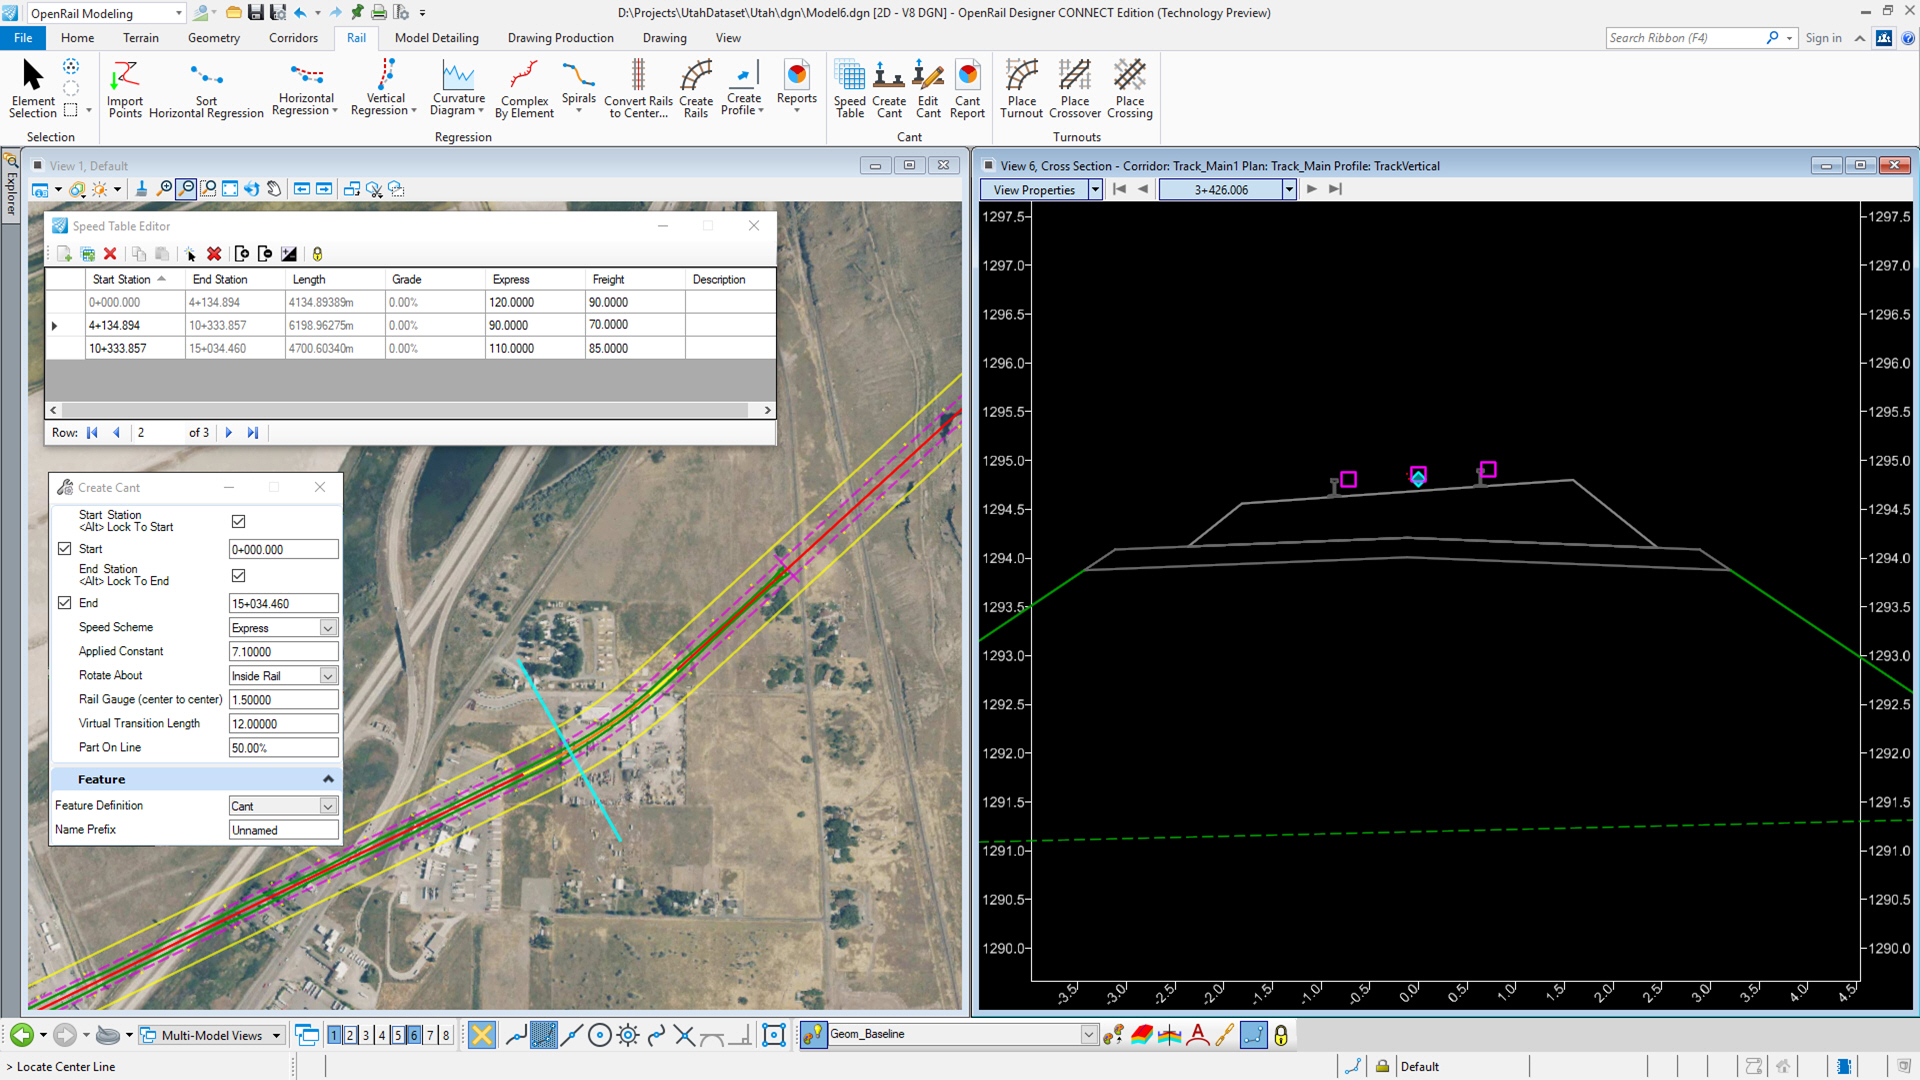Viewport: 1920px width, 1080px height.
Task: Open the File tab
Action: coord(23,38)
